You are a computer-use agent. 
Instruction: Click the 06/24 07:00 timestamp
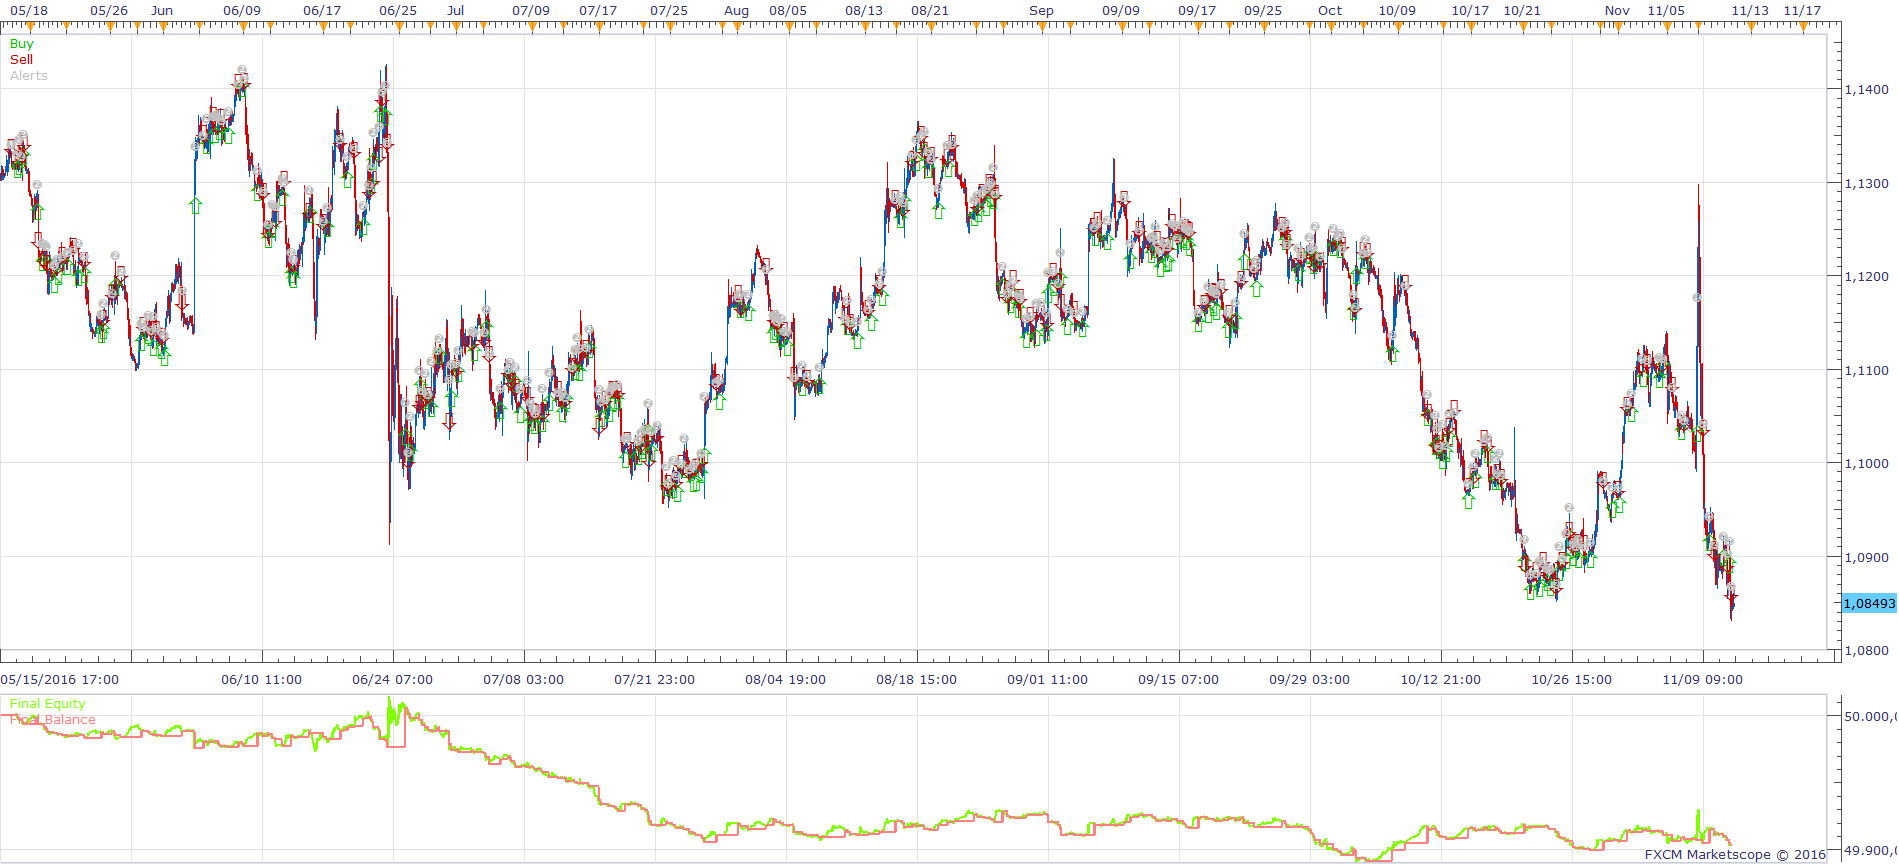[392, 680]
